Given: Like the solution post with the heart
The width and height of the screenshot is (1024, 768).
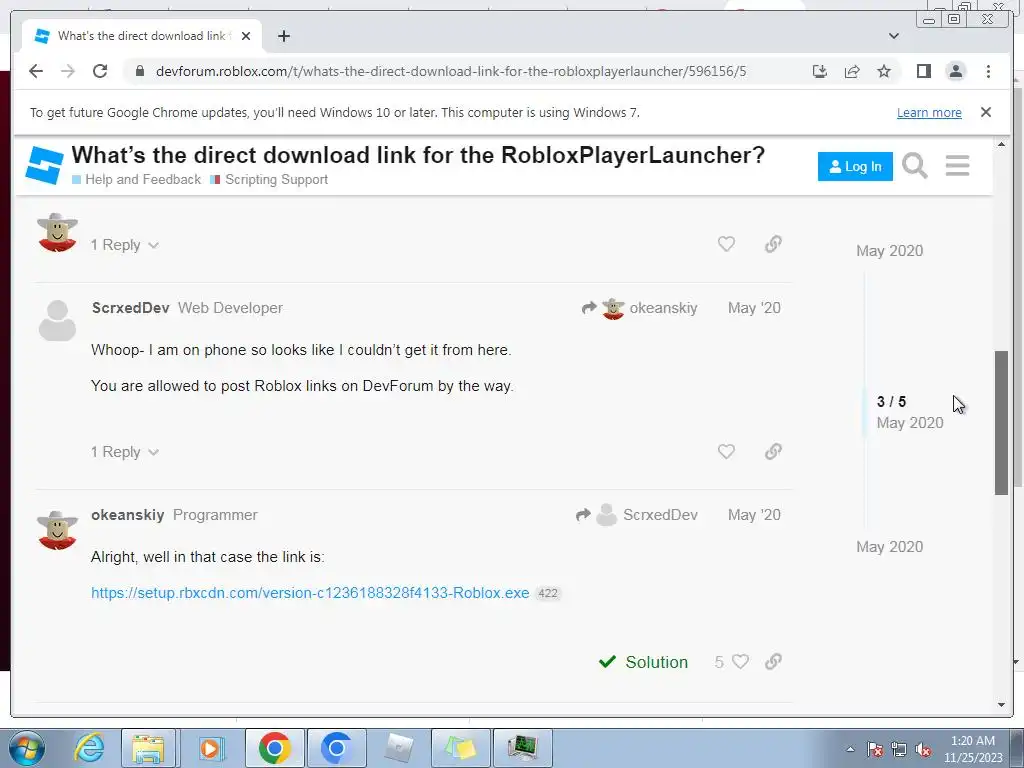Looking at the screenshot, I should pos(740,662).
